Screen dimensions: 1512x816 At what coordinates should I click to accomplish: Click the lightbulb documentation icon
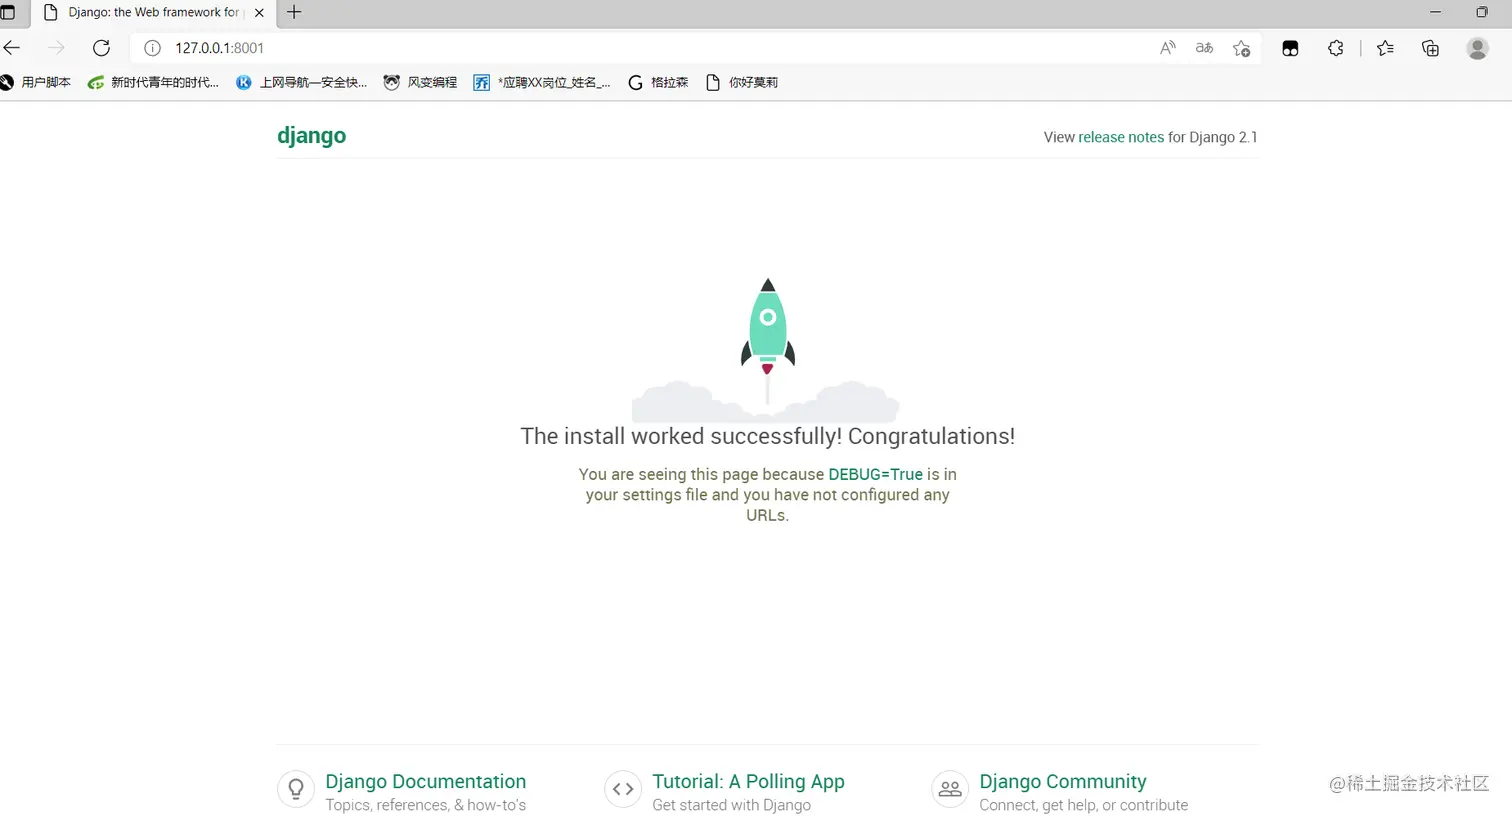tap(296, 789)
